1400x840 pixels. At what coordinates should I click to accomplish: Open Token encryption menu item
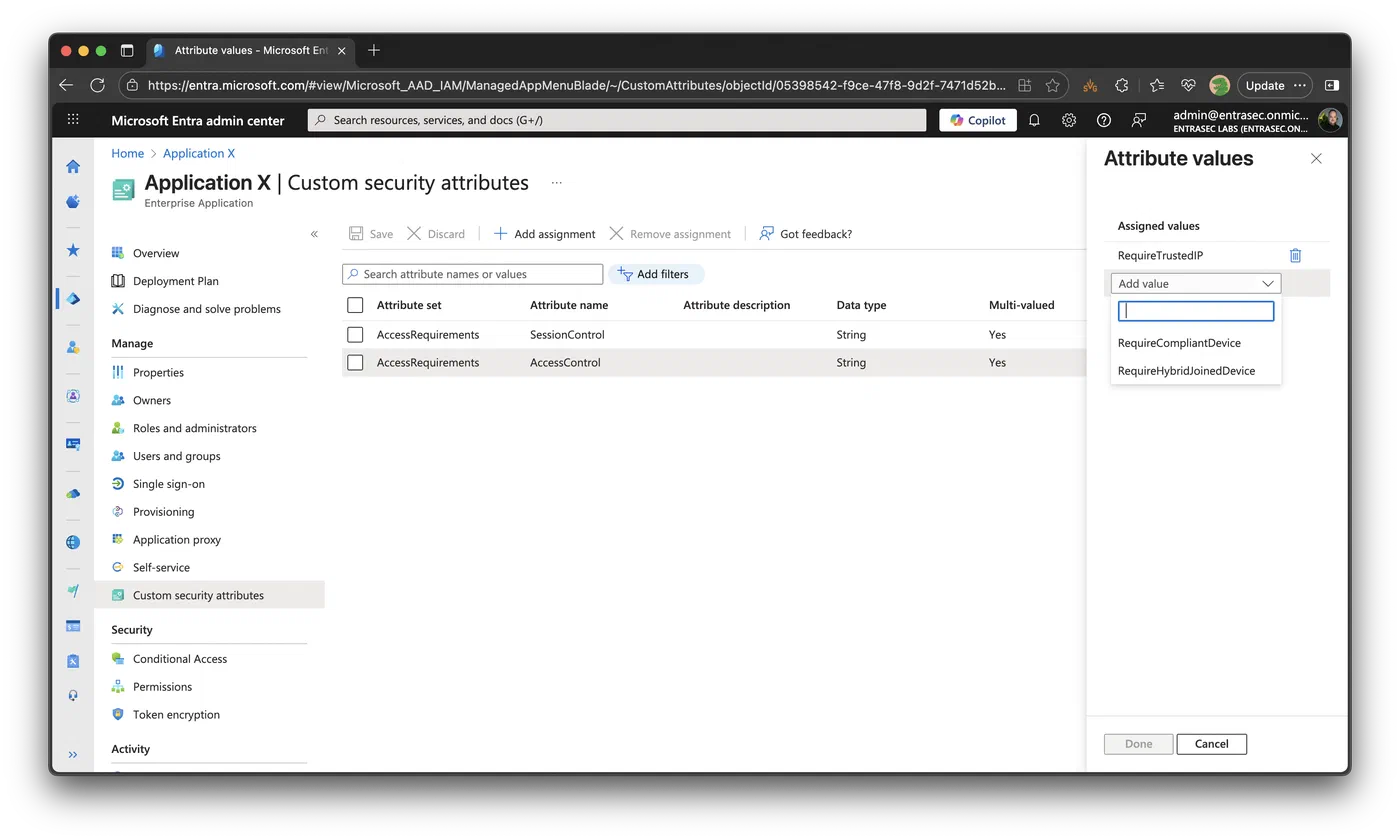point(176,715)
